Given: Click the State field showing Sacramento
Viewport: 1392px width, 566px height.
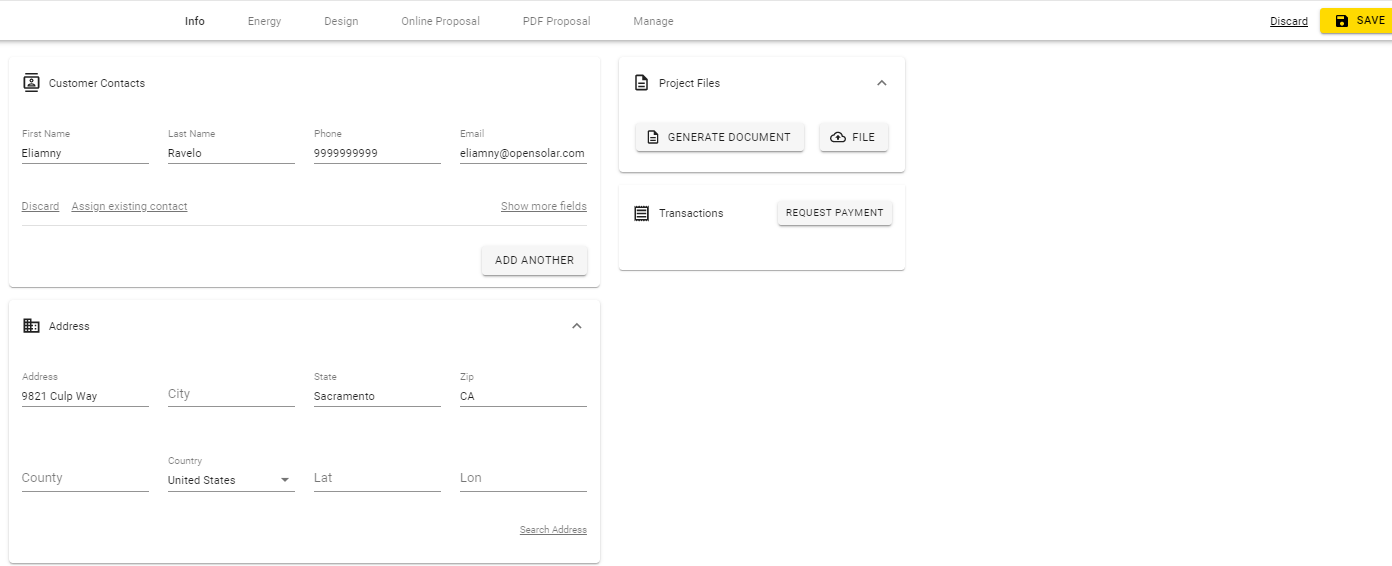Looking at the screenshot, I should pos(377,396).
